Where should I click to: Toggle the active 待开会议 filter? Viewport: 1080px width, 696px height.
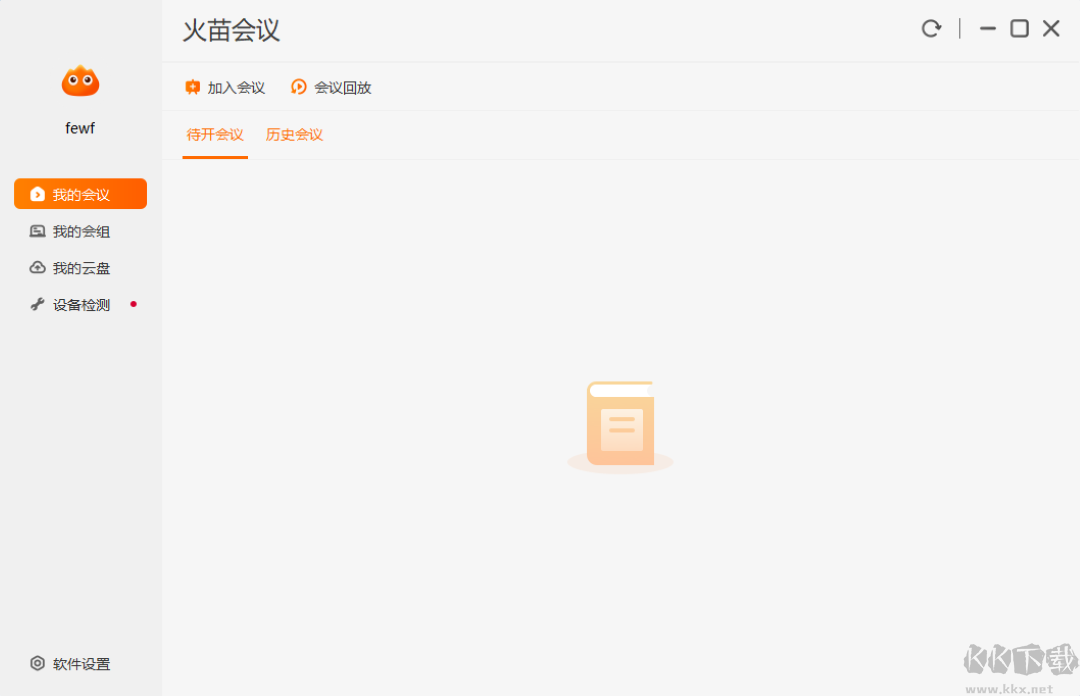coord(214,134)
